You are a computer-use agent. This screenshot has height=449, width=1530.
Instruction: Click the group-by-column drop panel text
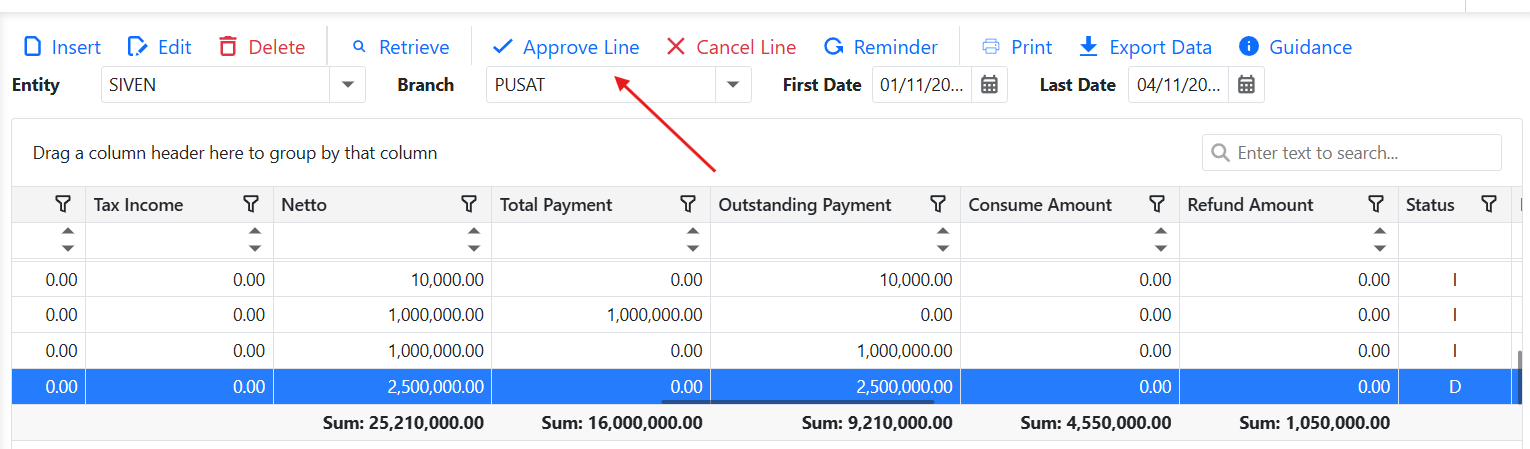(x=235, y=153)
